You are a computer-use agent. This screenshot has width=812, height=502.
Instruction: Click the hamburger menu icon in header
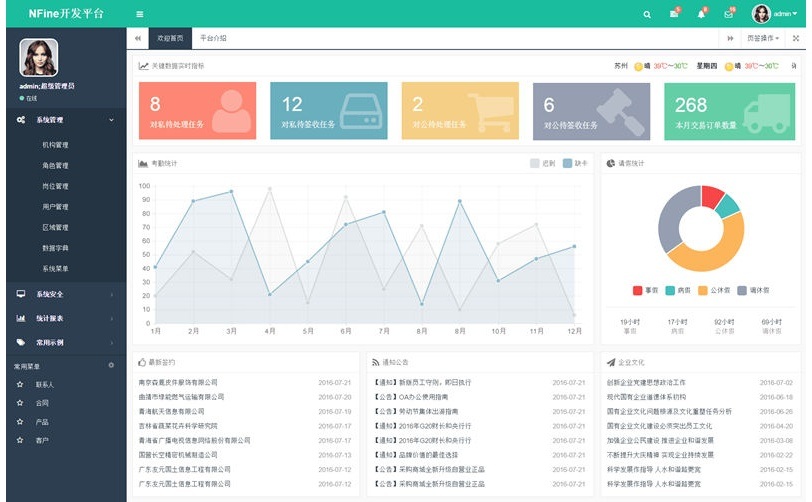(x=139, y=14)
